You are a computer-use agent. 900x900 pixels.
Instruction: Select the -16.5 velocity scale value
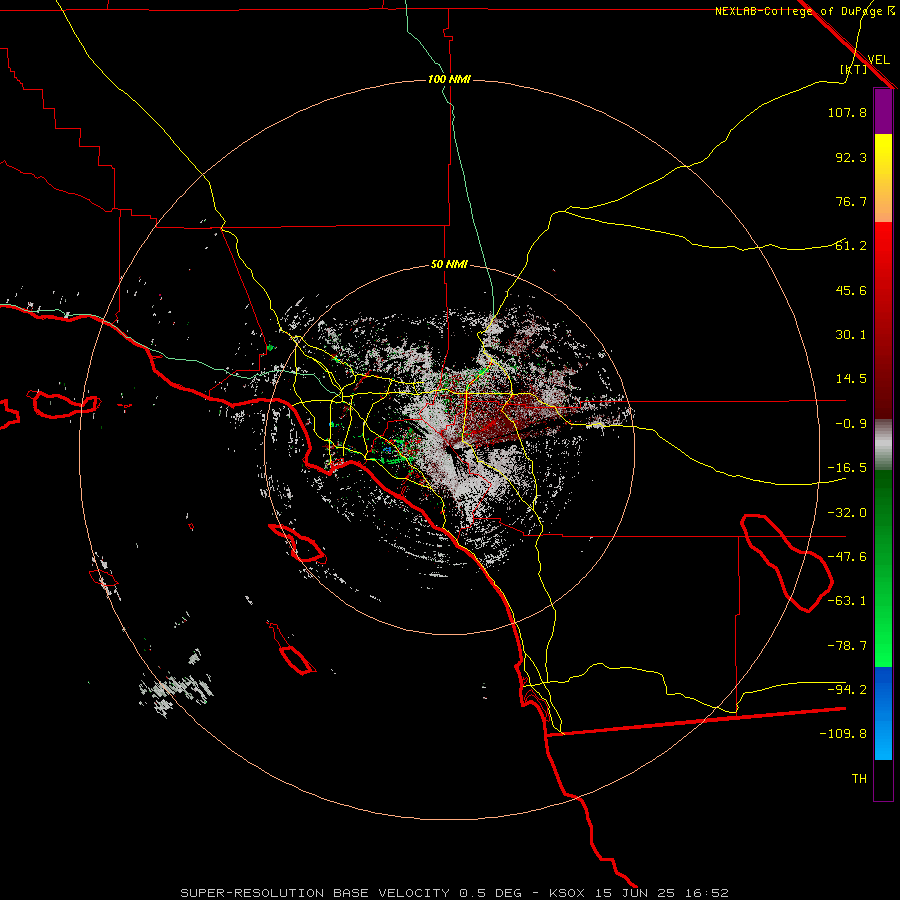[847, 468]
